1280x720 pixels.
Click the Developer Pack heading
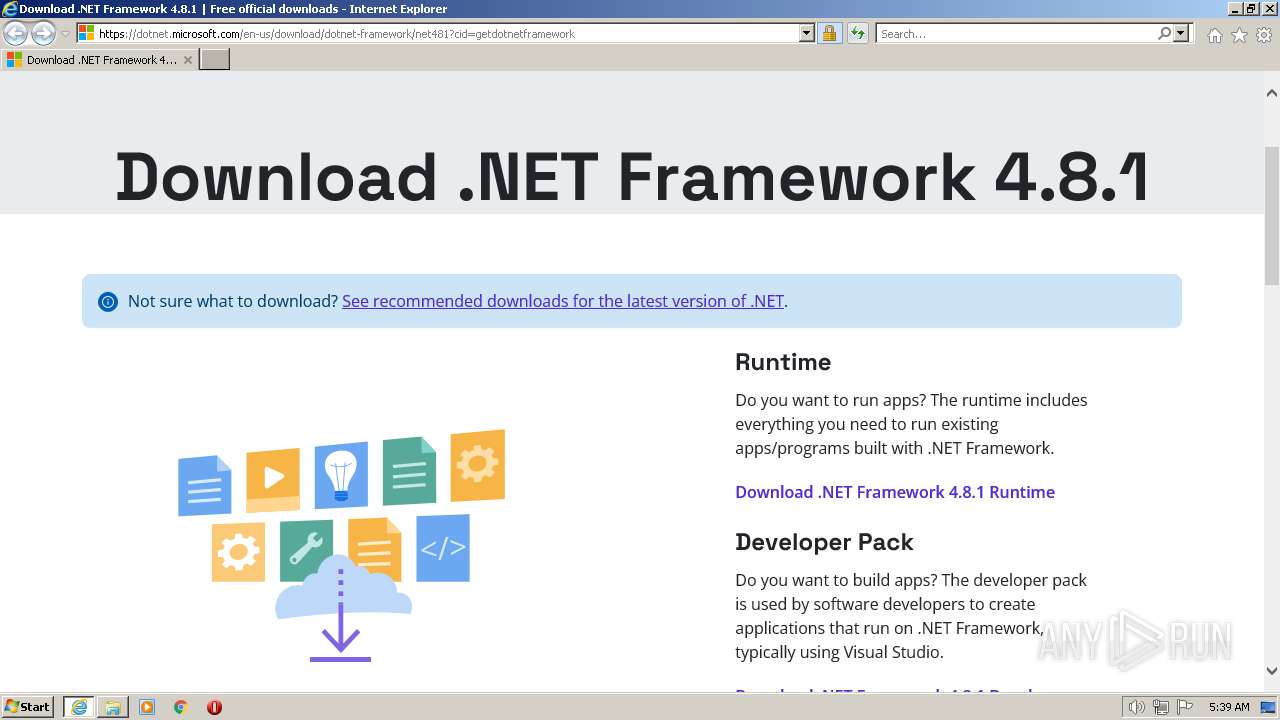click(x=824, y=542)
